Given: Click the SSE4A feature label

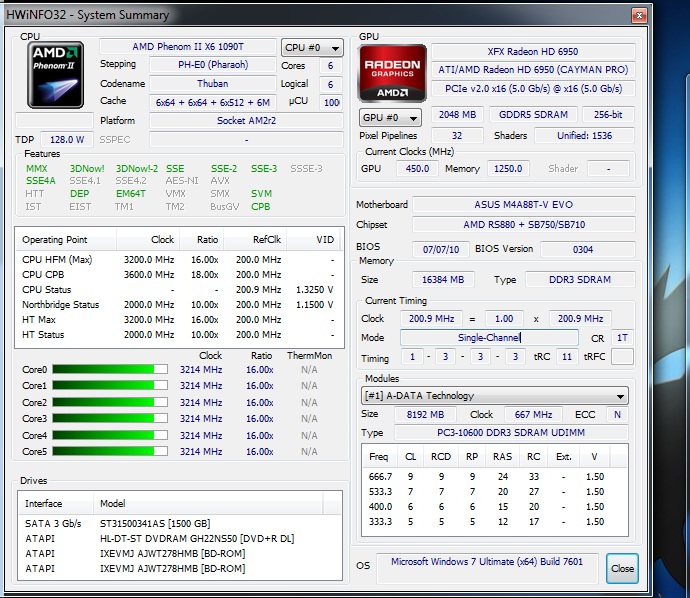Looking at the screenshot, I should click(40, 181).
